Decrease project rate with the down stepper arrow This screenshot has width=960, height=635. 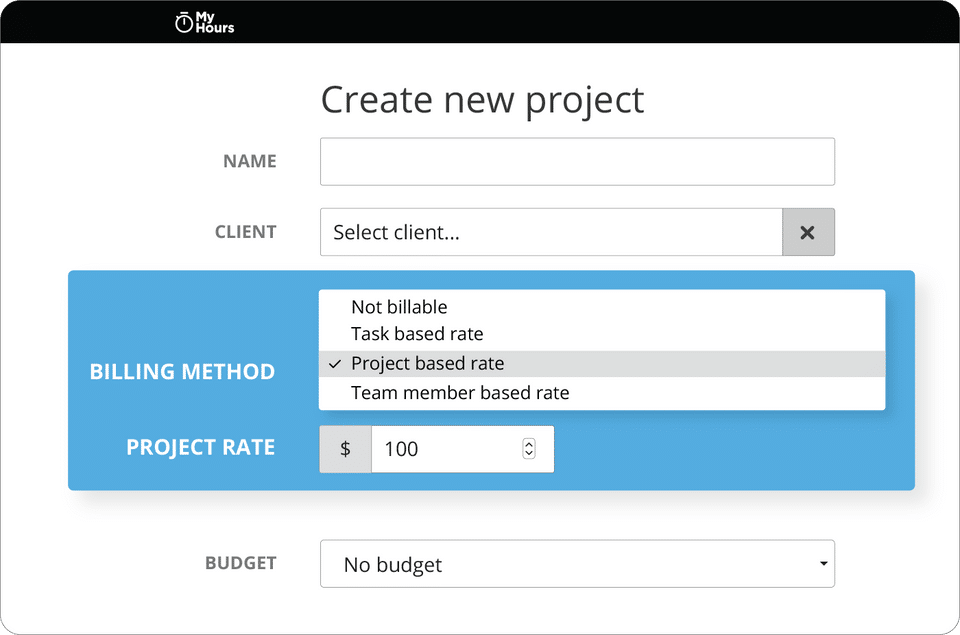pos(529,455)
